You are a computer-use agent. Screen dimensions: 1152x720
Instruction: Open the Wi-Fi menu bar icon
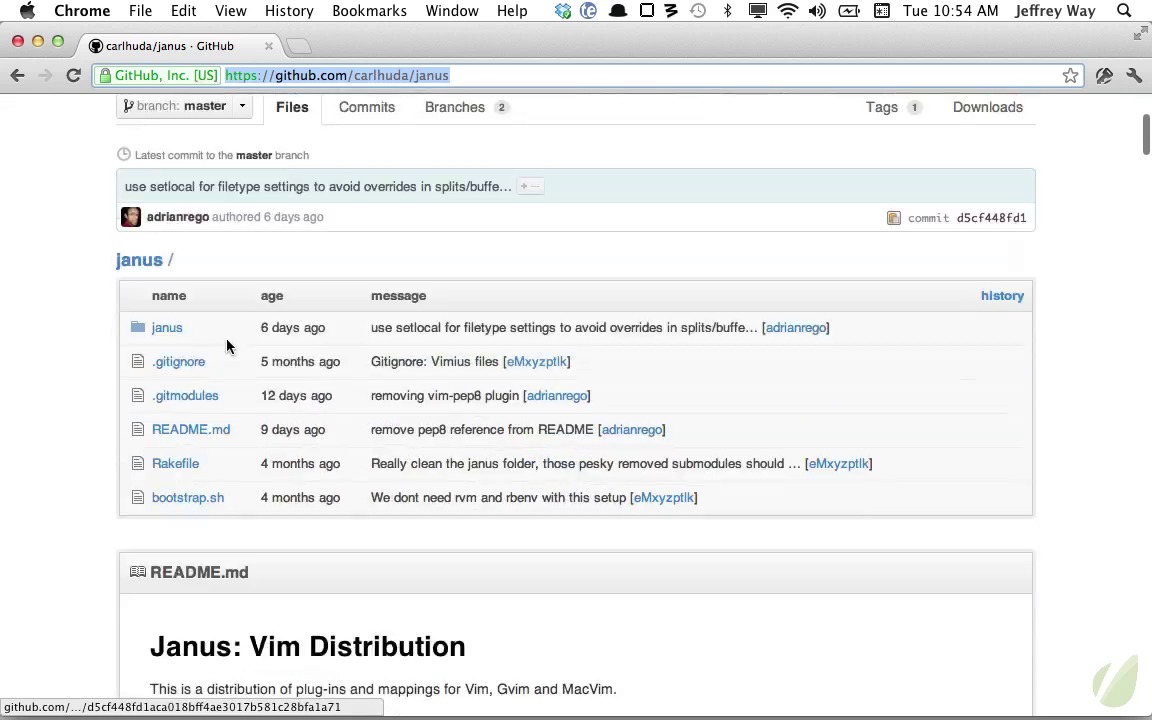coord(788,10)
